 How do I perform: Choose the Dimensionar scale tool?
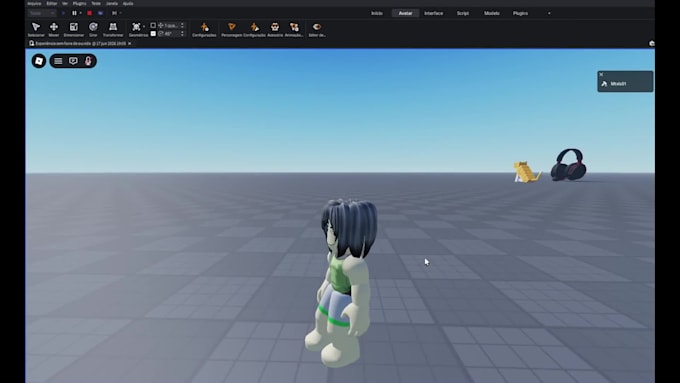click(x=74, y=29)
